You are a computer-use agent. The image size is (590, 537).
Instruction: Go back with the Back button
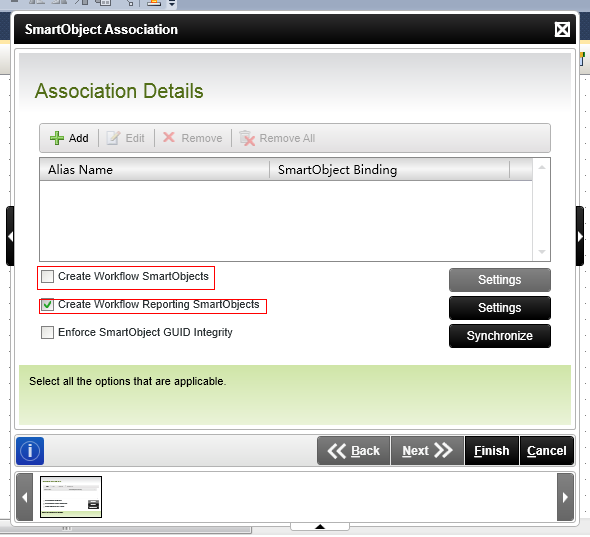[353, 451]
